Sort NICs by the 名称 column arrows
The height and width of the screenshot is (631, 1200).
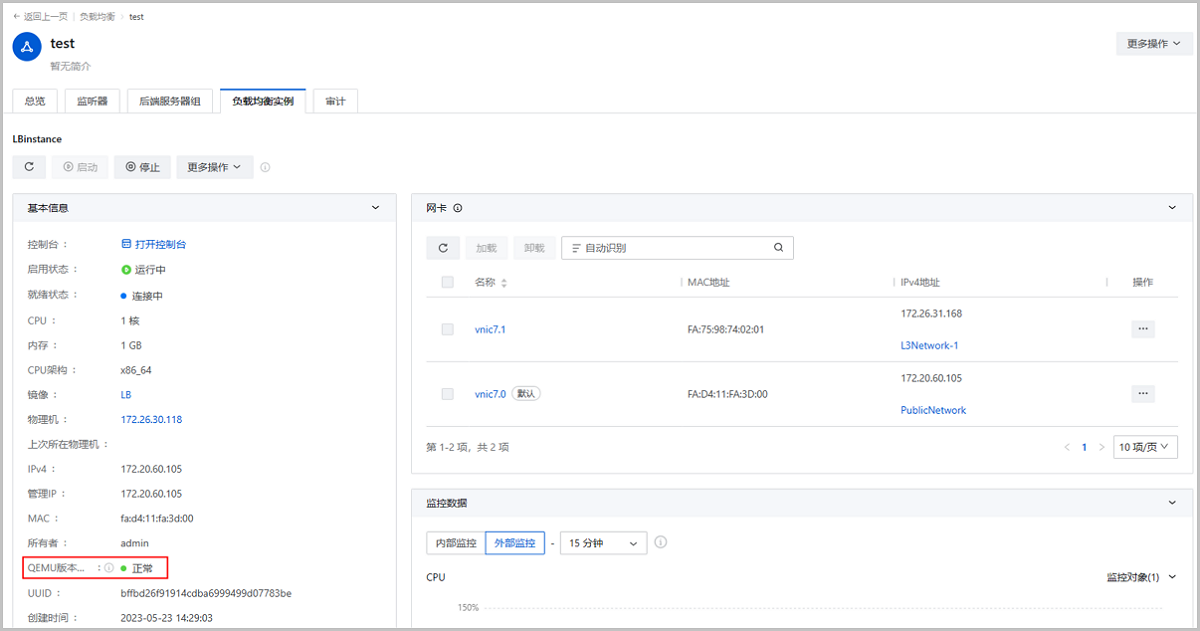click(x=504, y=283)
